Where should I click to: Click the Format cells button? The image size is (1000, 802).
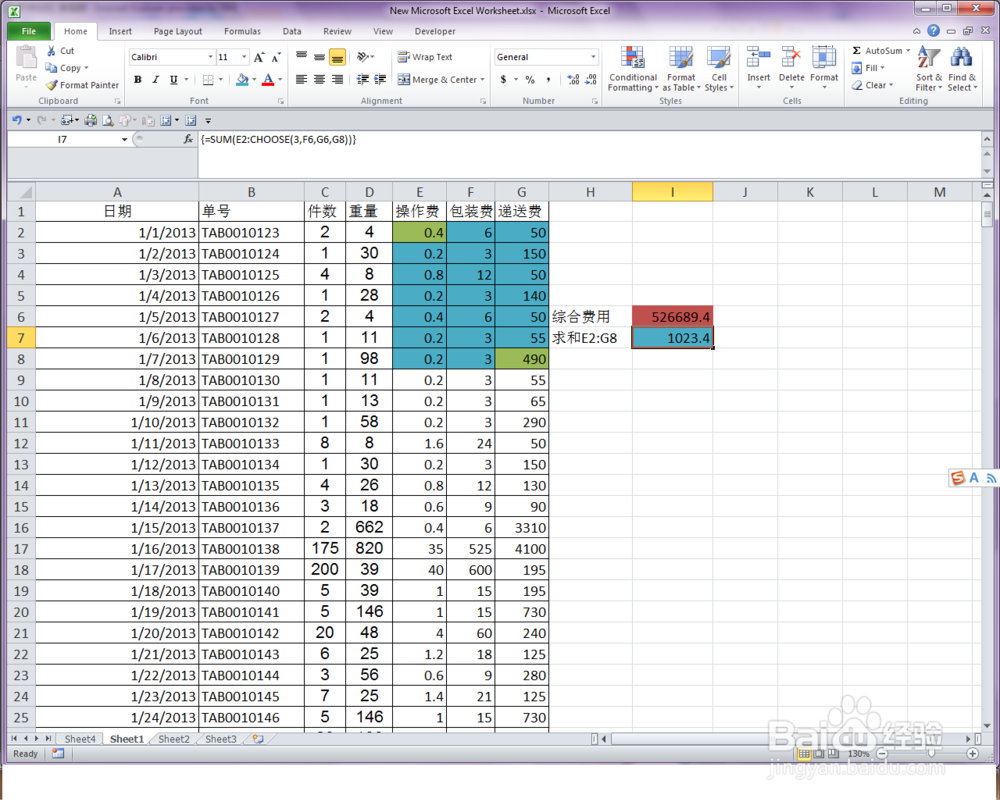824,67
